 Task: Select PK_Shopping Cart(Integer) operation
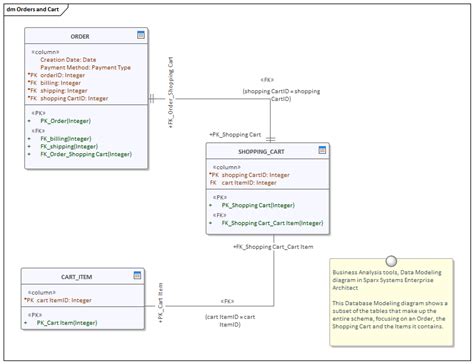258,205
